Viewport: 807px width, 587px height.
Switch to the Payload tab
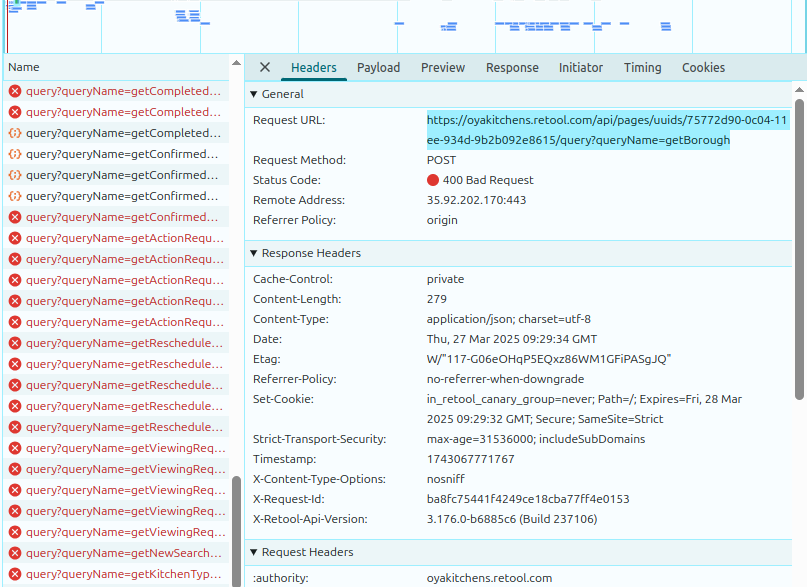pyautogui.click(x=378, y=68)
